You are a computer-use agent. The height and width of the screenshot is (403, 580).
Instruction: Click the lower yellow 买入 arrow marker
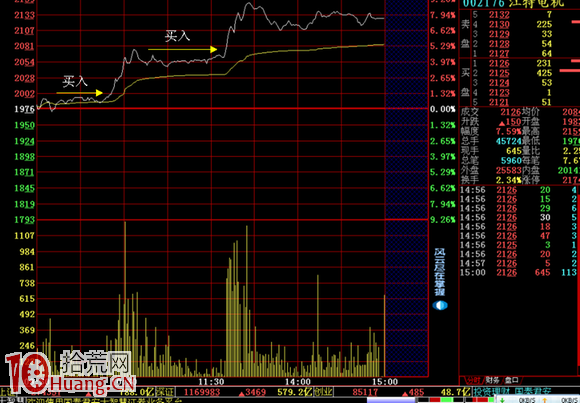point(79,93)
